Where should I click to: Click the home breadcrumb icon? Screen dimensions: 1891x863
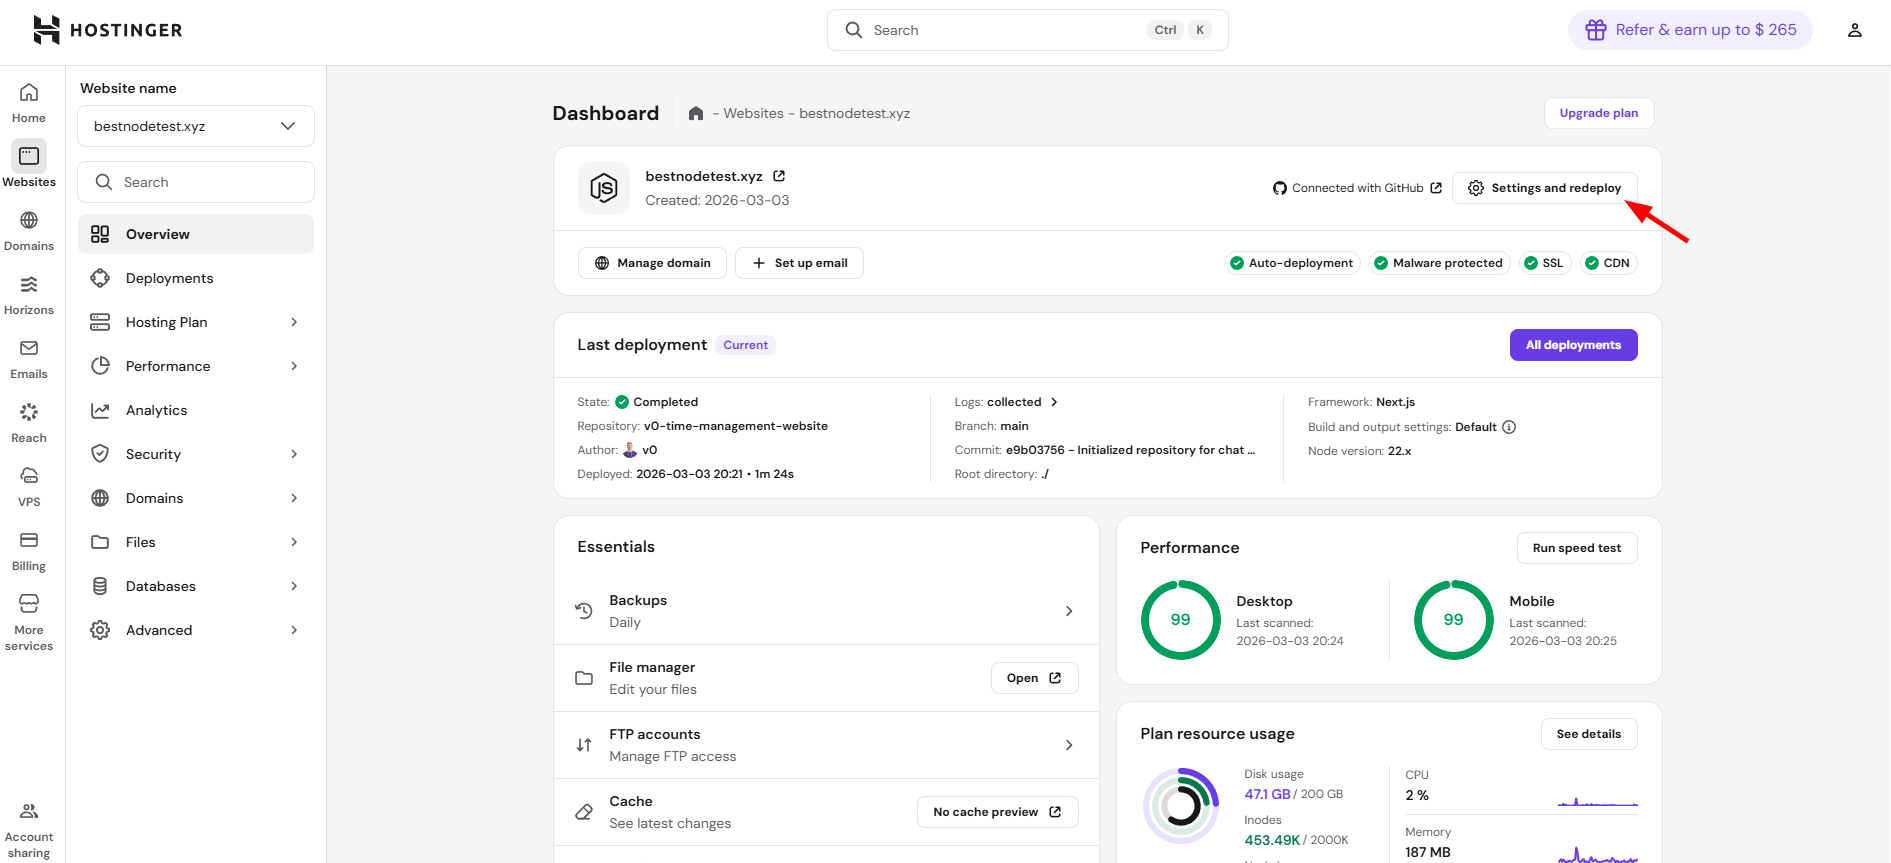696,114
